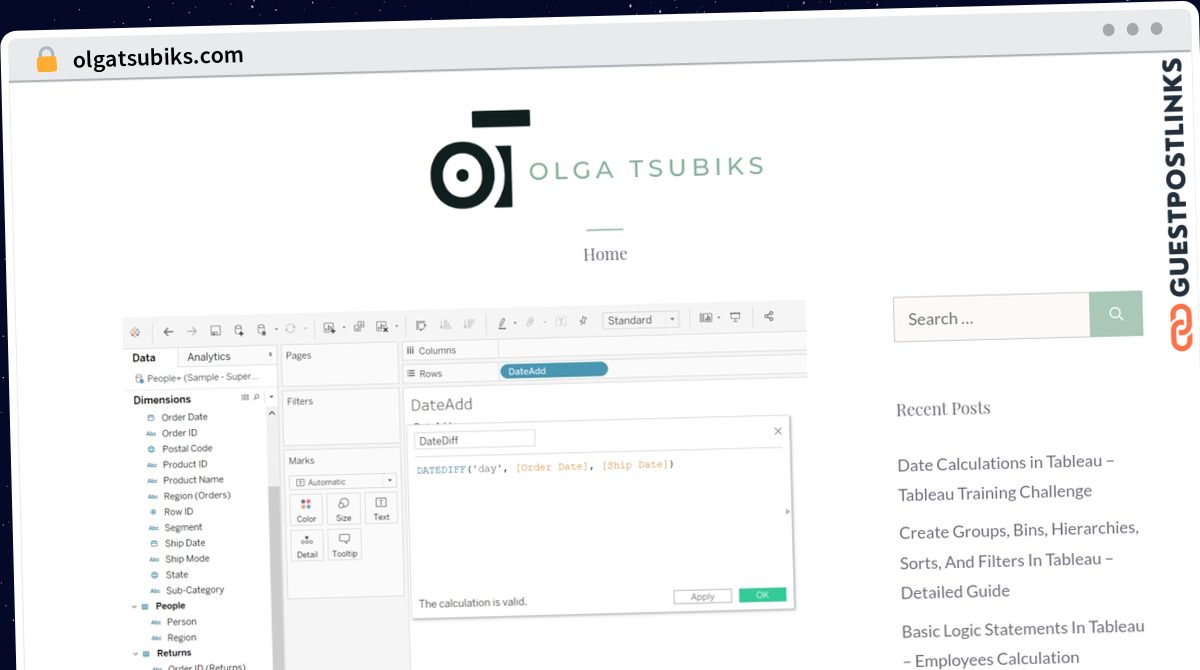Click the Presentation Mode icon
Screen dimensions: 1200x670
click(735, 317)
